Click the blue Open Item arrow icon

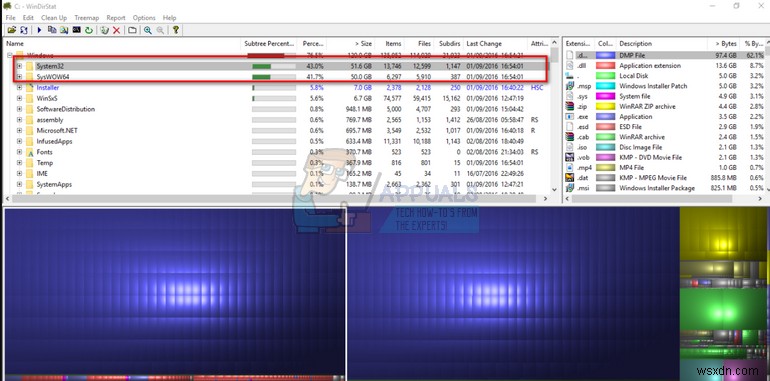(39, 30)
